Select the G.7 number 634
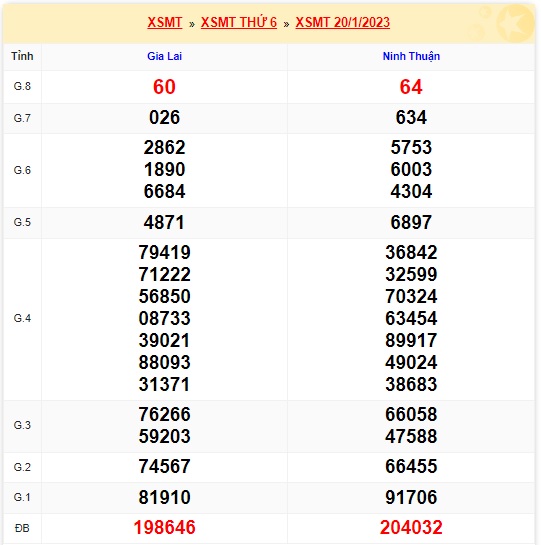This screenshot has height=545, width=541. coord(411,117)
